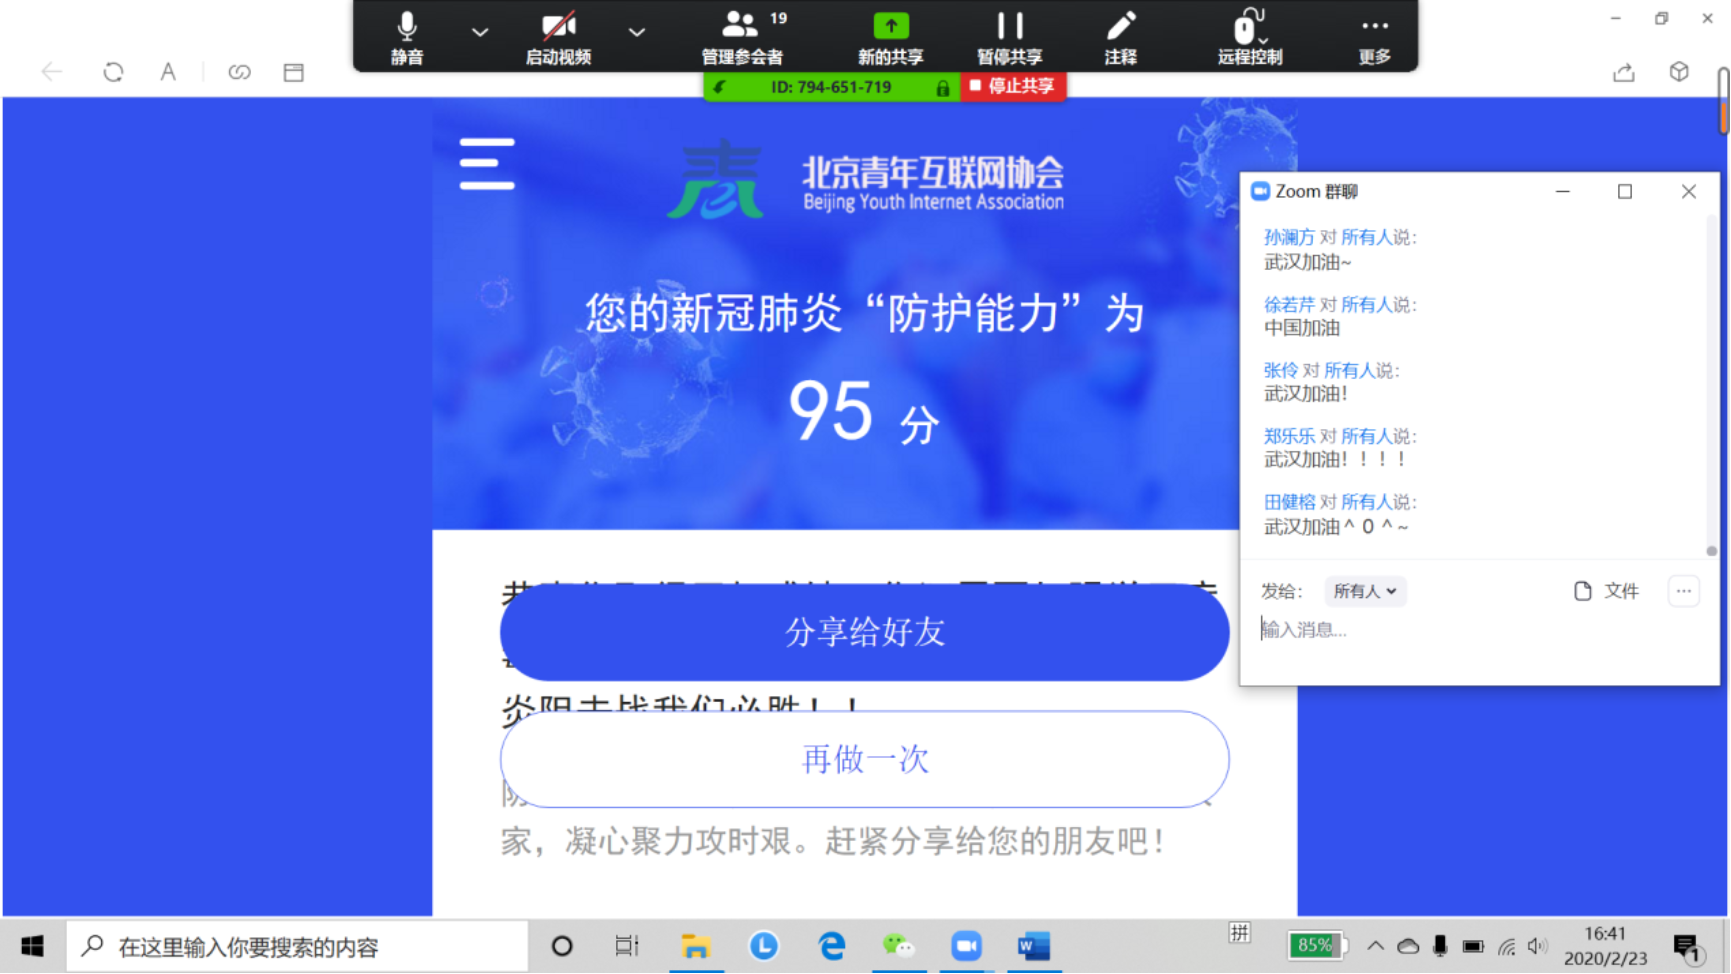
Task: Type in the chat message input field
Action: click(x=1470, y=630)
